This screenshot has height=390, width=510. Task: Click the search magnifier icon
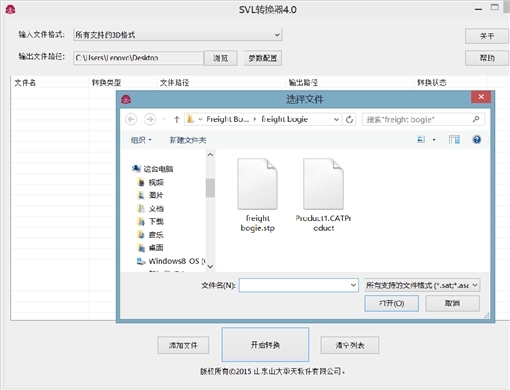476,119
